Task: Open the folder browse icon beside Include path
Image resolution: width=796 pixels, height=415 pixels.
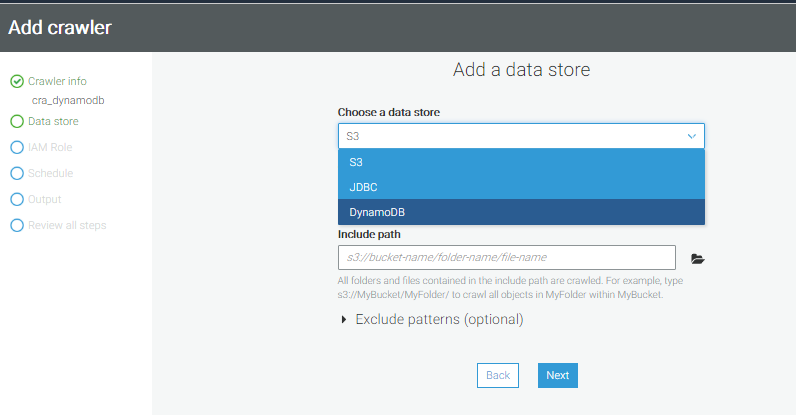Action: pyautogui.click(x=698, y=259)
